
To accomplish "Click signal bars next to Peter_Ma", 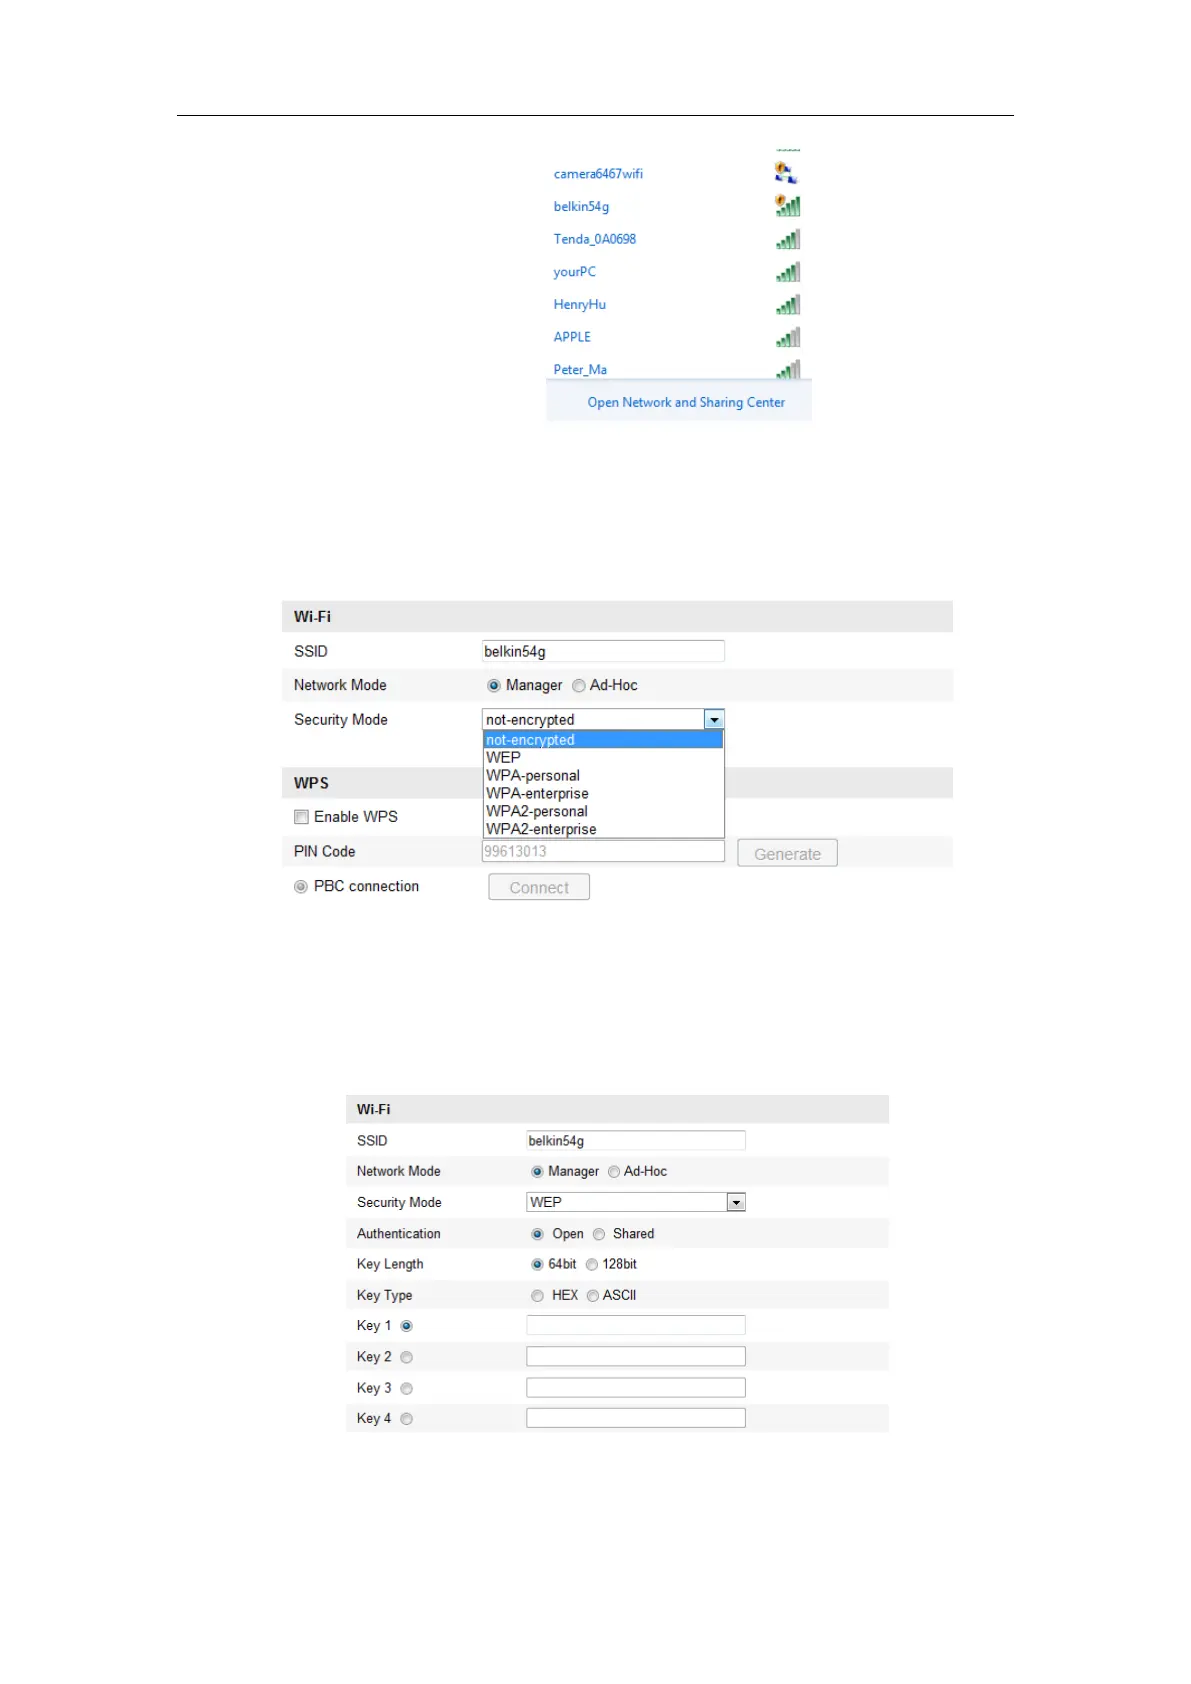I will click(788, 369).
